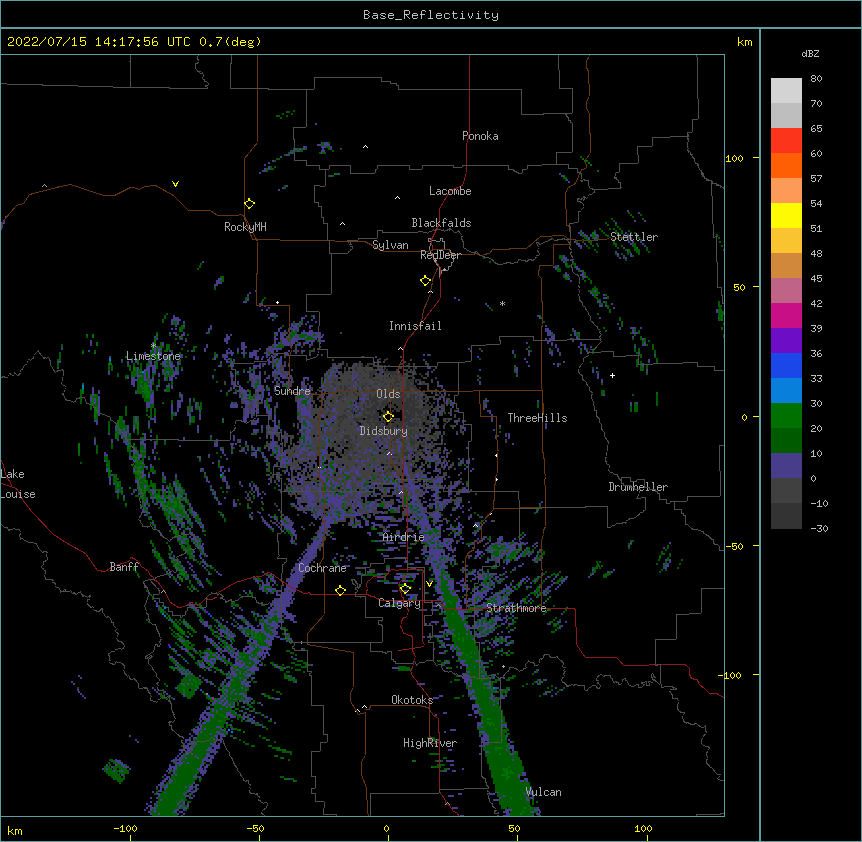
Task: Click the dBZ legend heading
Action: point(810,53)
